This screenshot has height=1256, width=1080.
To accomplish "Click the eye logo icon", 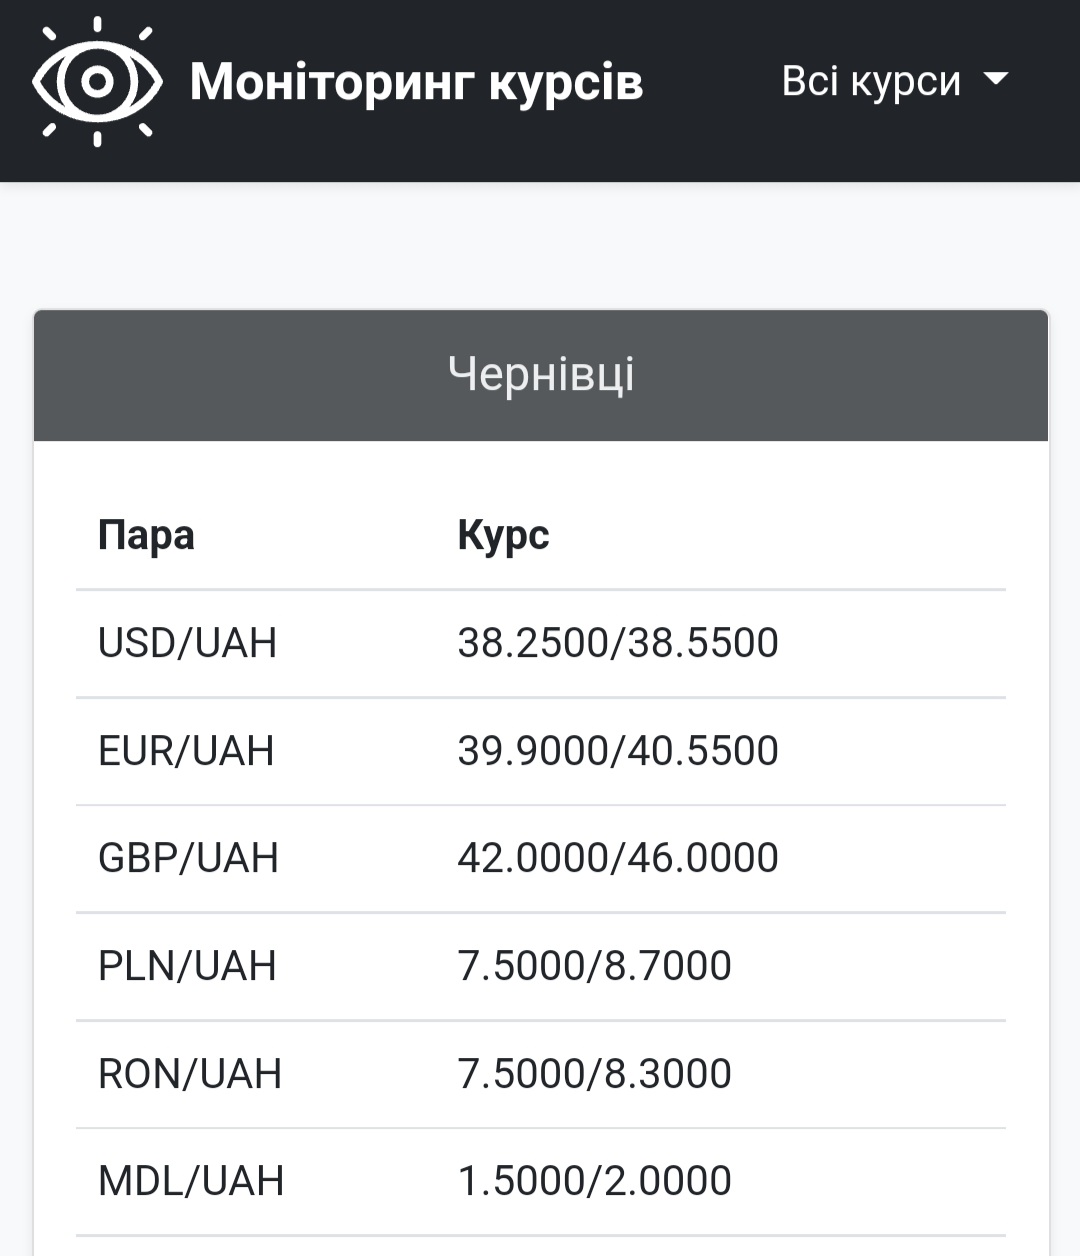I will (x=97, y=82).
